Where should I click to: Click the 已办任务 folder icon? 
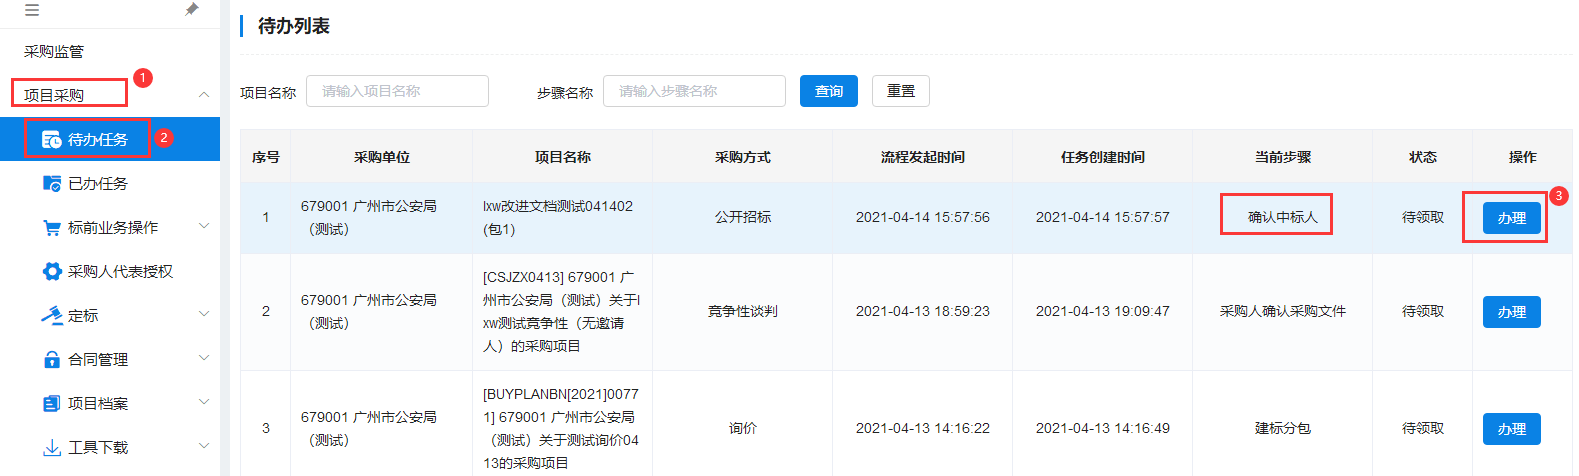click(52, 183)
